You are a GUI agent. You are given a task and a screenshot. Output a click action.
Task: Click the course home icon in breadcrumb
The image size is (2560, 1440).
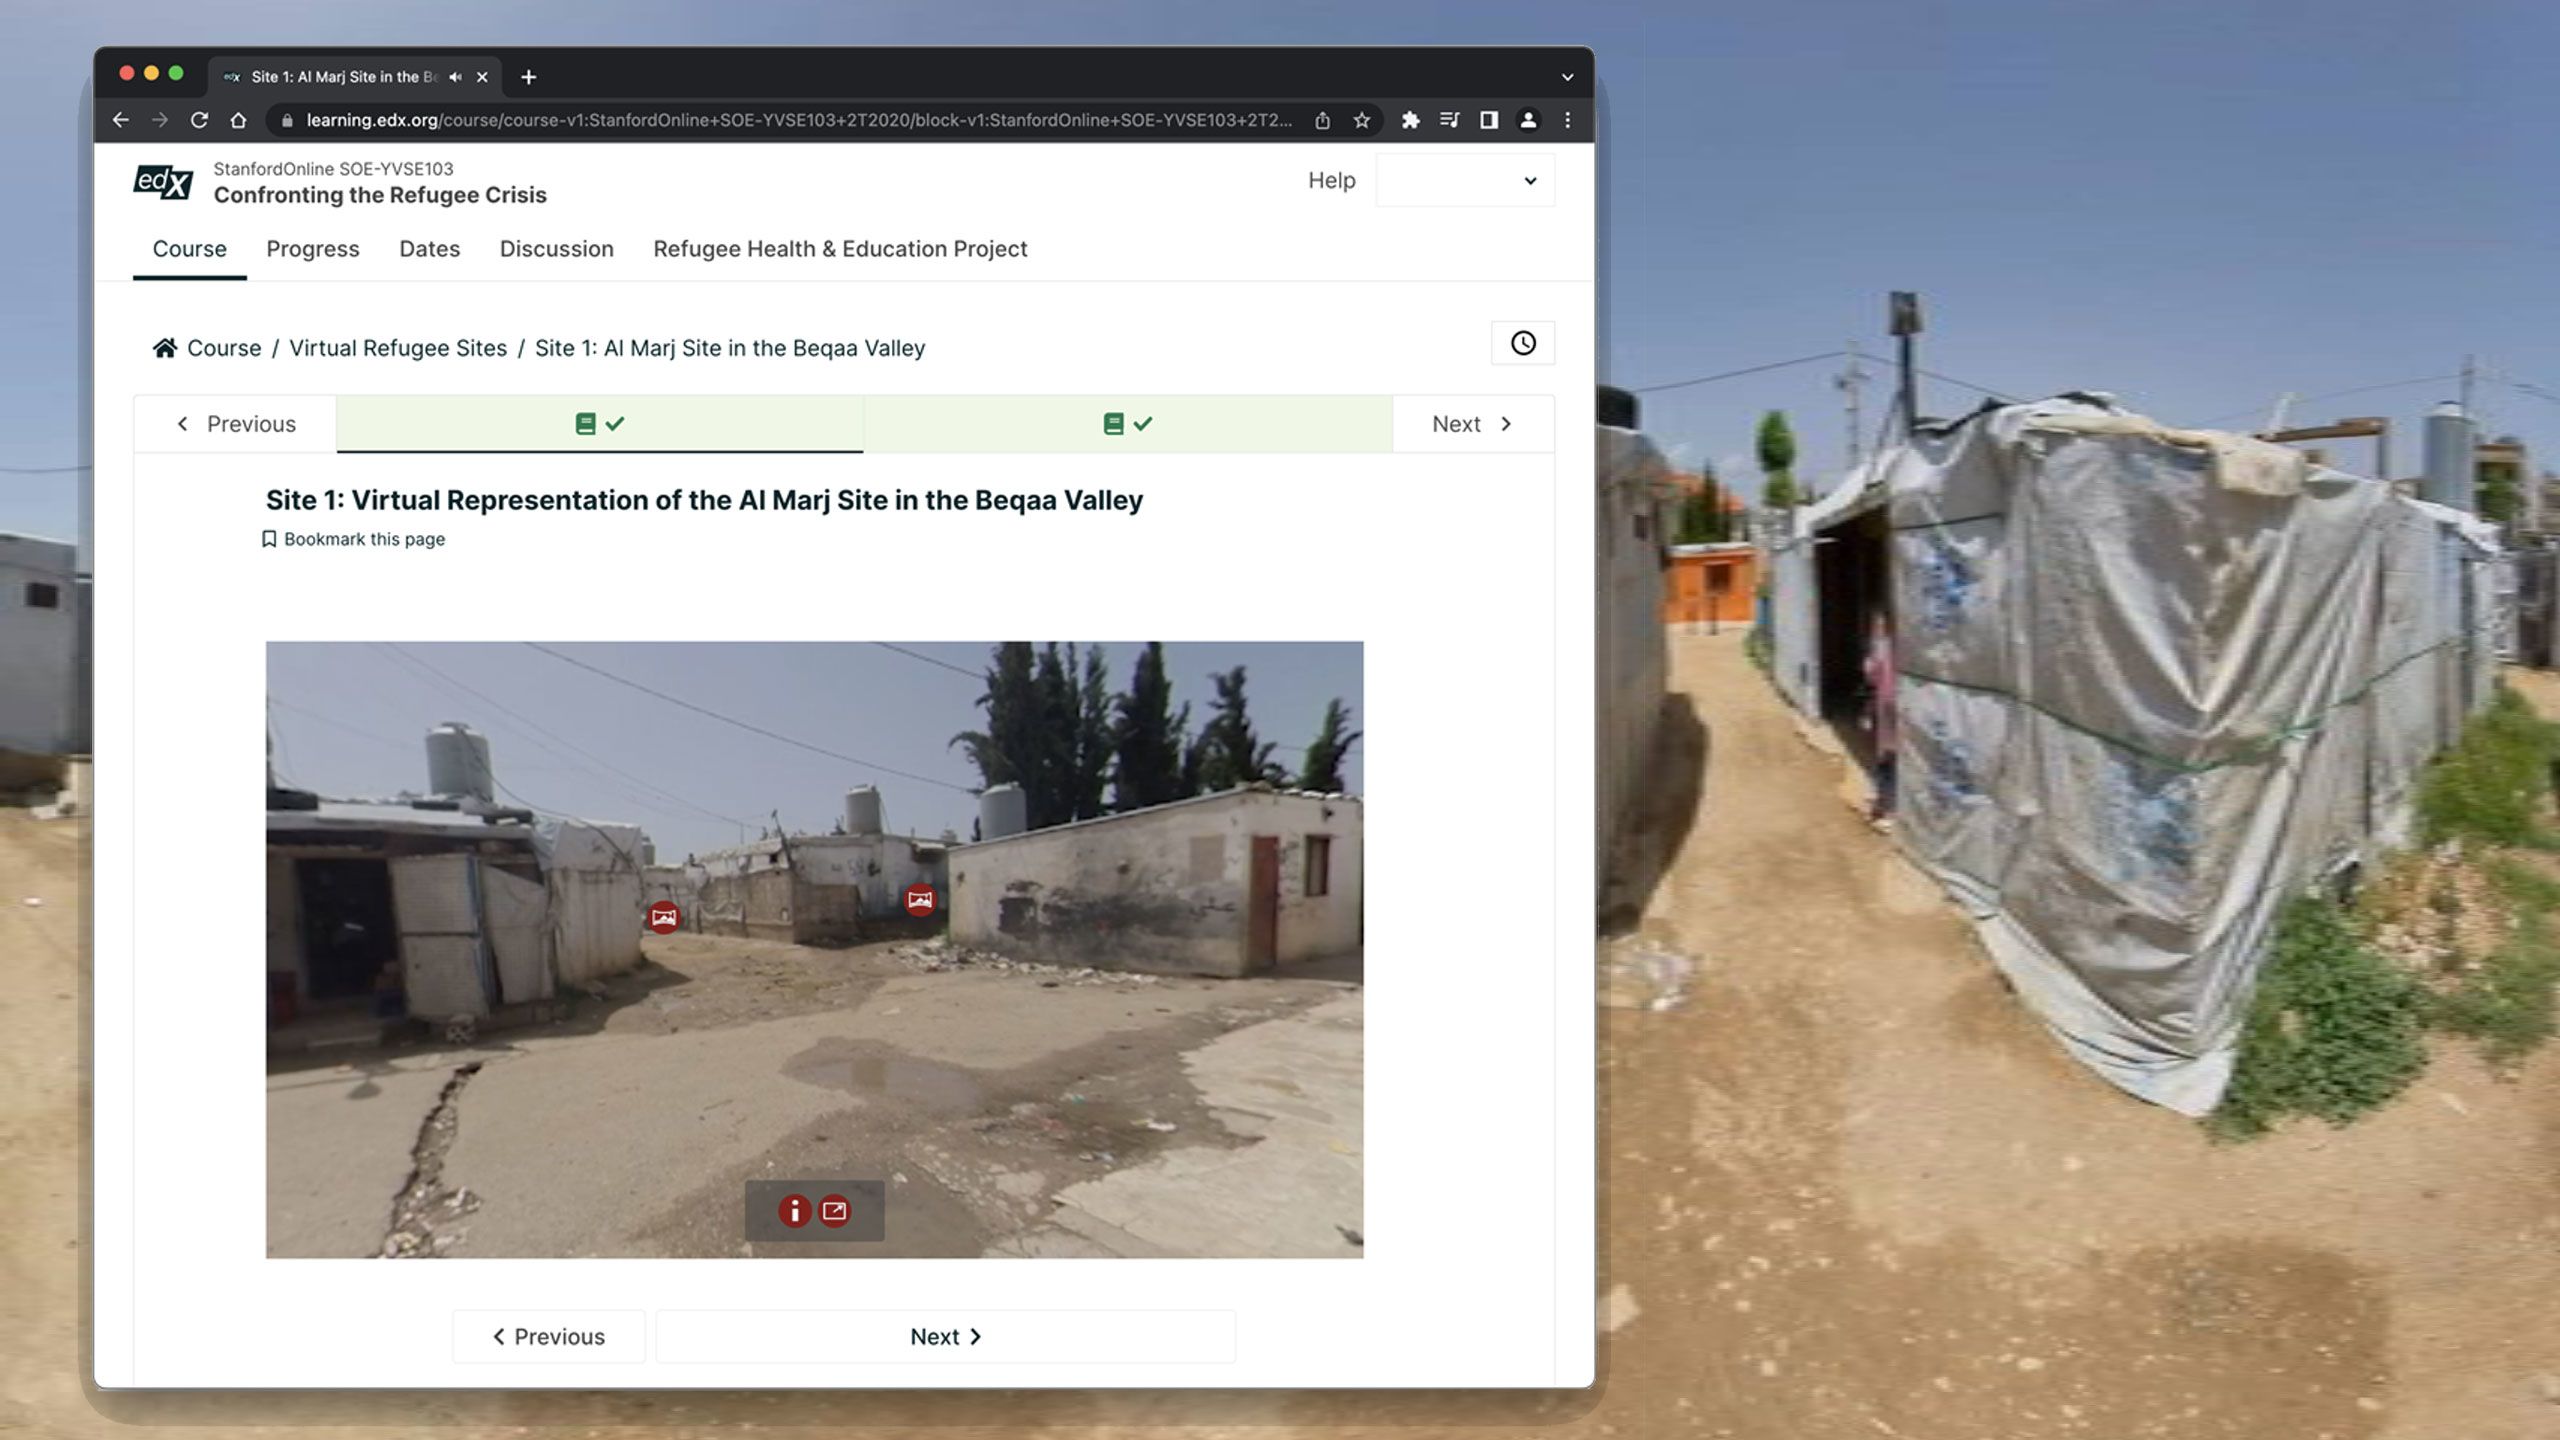coord(165,347)
